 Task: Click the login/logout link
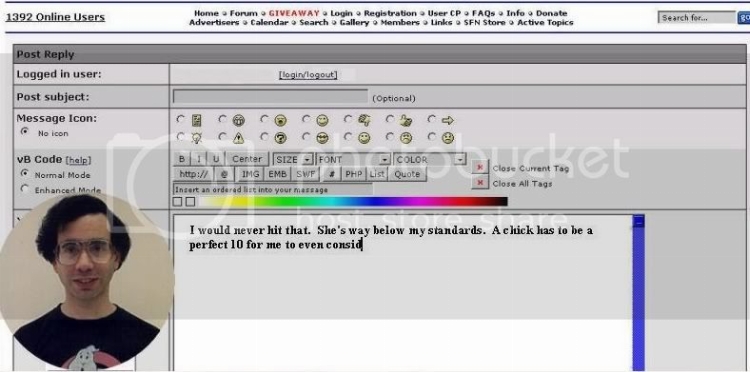coord(308,75)
